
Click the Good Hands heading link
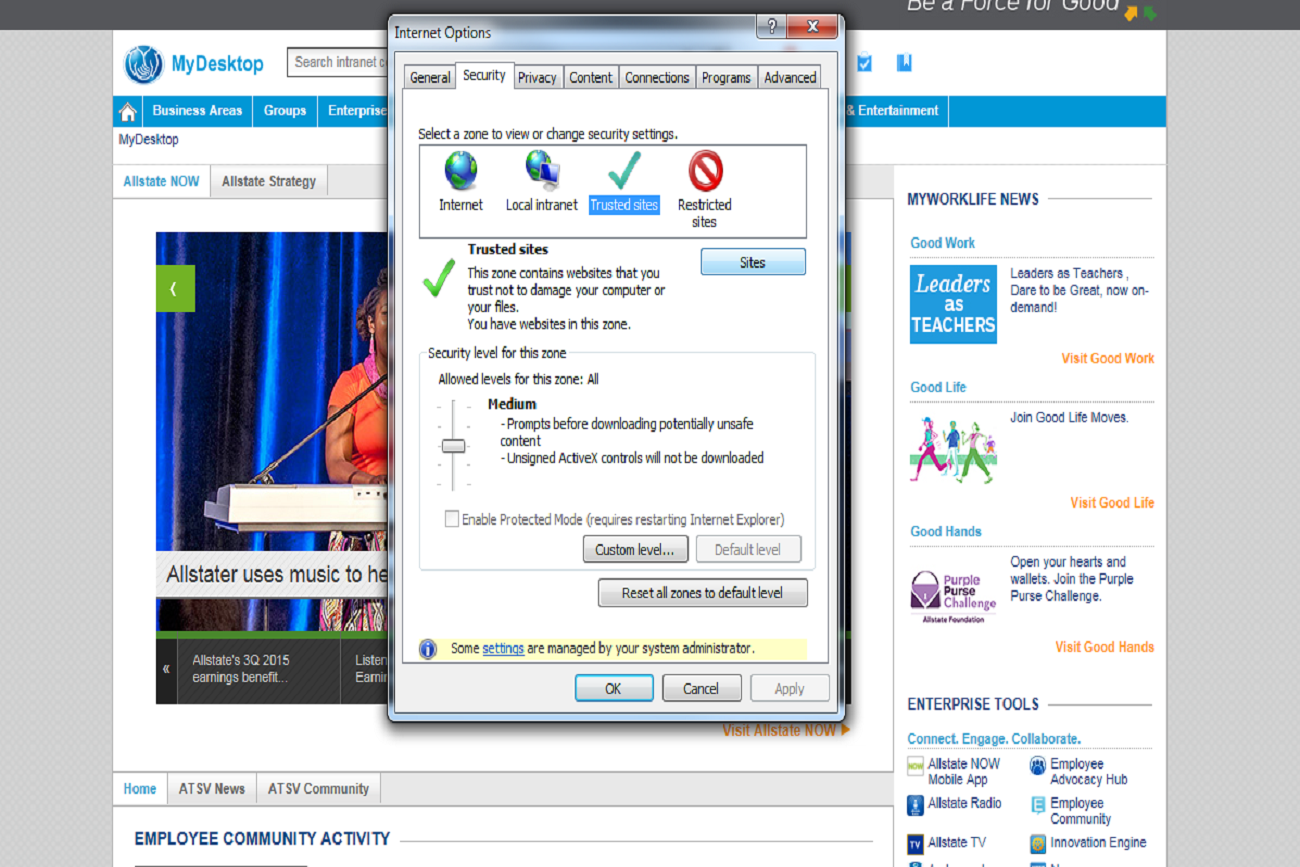946,531
